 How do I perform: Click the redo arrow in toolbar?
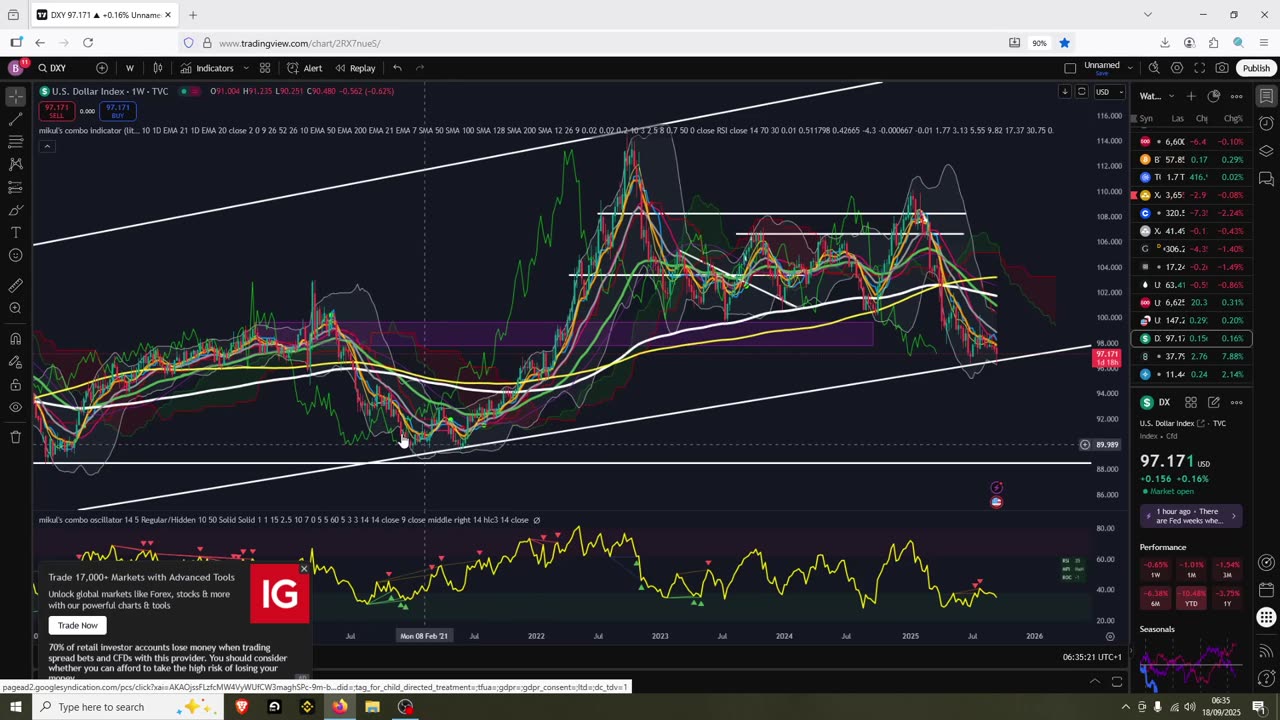[420, 68]
